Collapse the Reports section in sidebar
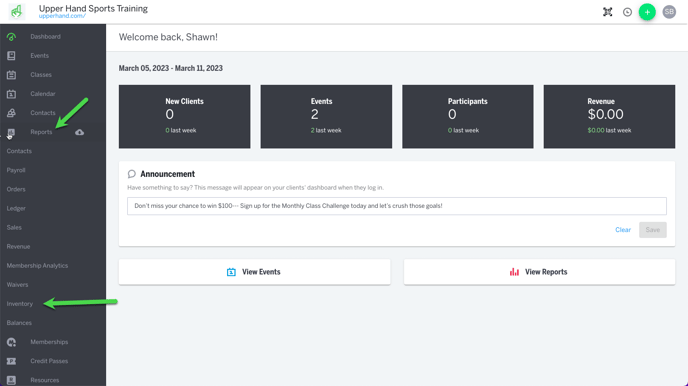The height and width of the screenshot is (386, 688). tap(41, 132)
